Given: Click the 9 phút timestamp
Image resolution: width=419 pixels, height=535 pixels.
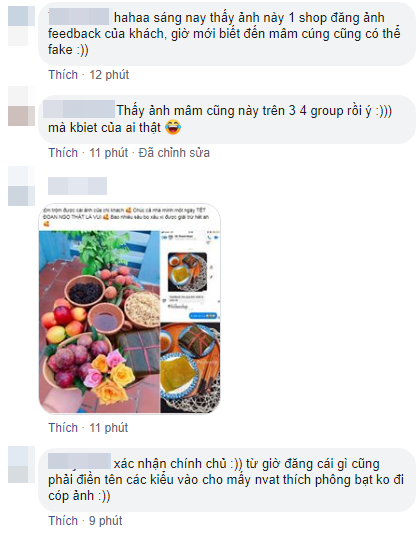Looking at the screenshot, I should point(106,521).
